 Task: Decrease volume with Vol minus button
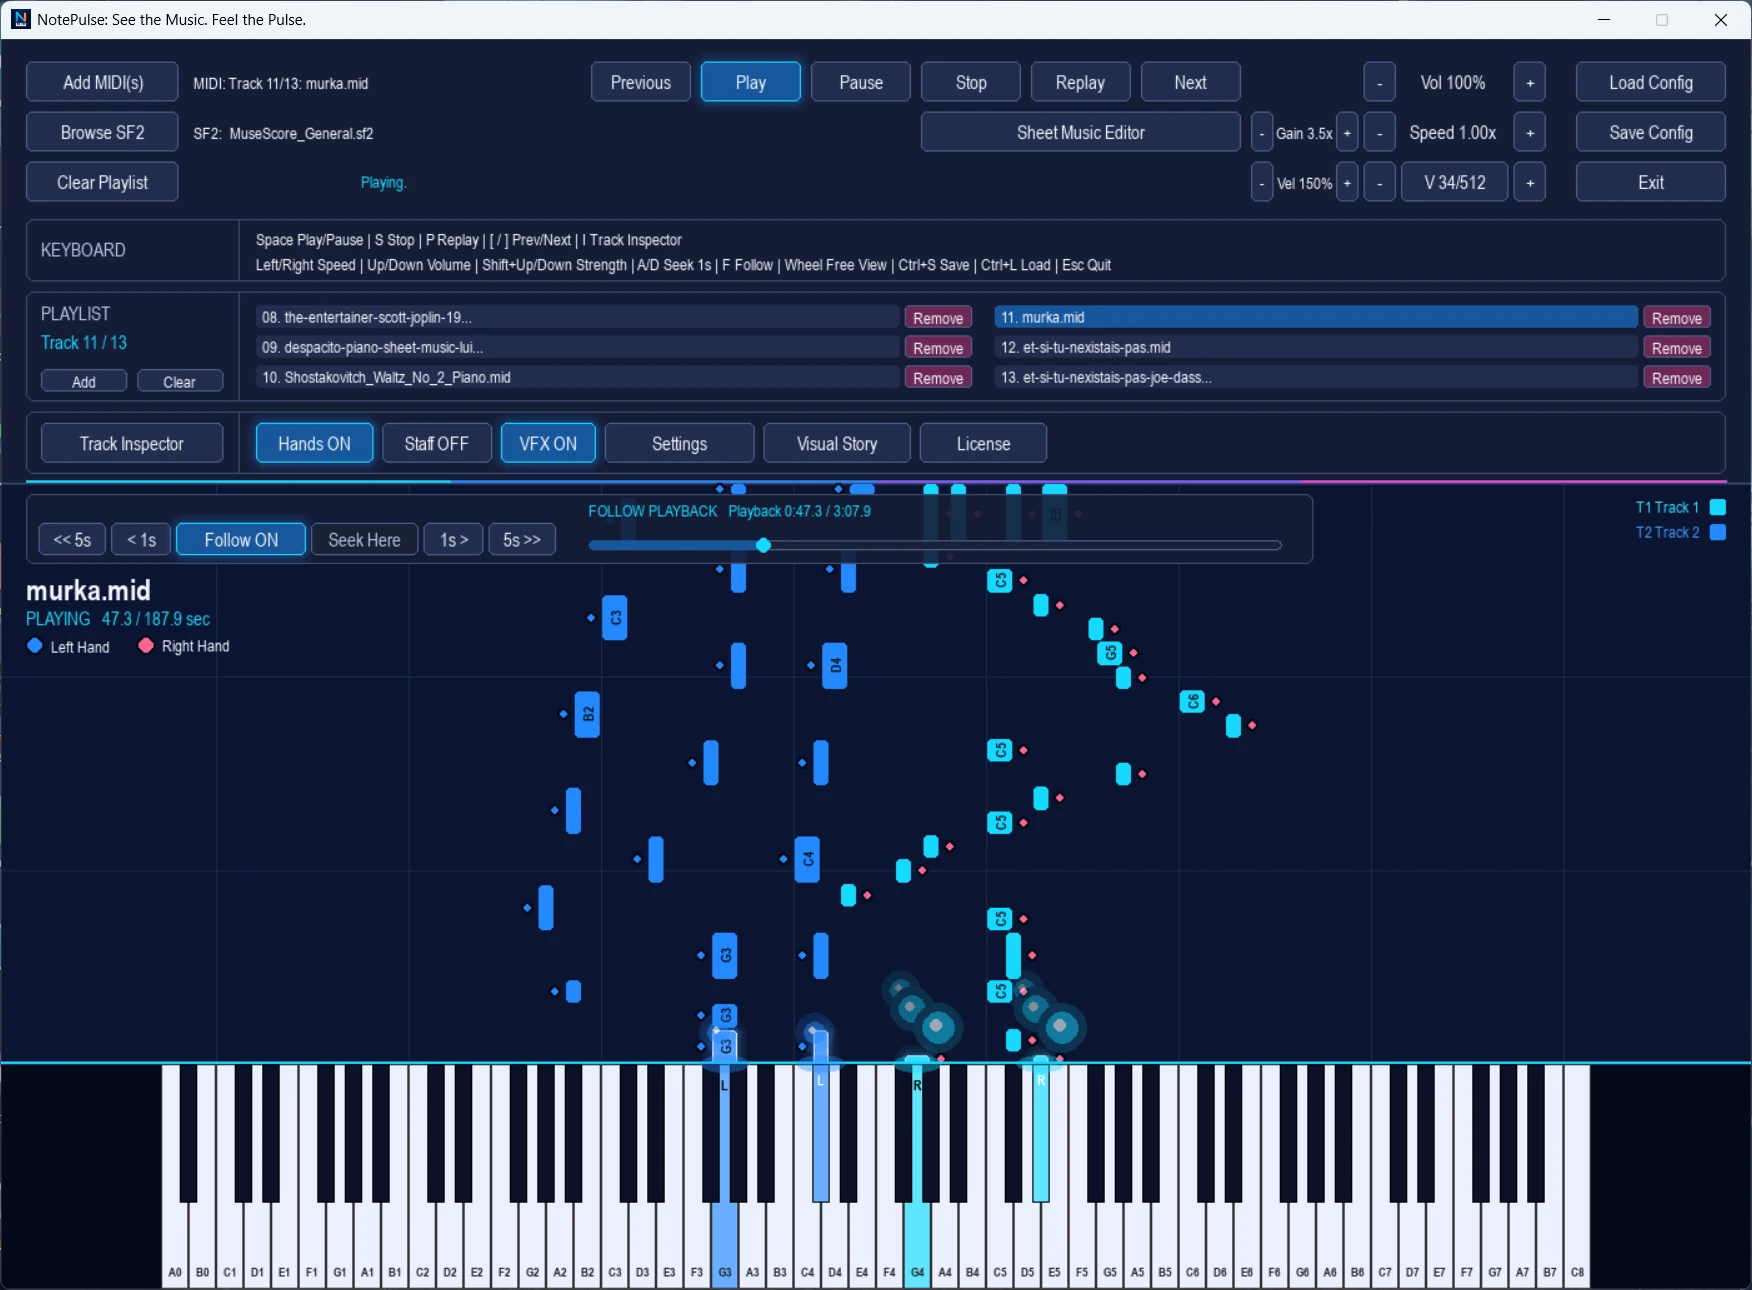point(1380,82)
